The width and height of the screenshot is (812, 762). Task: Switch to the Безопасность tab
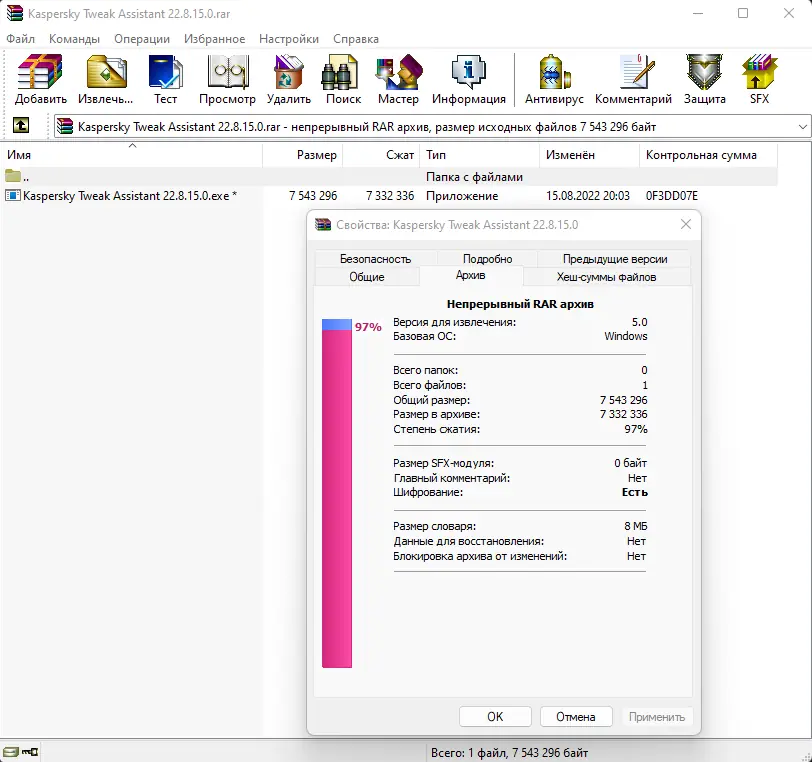375,258
